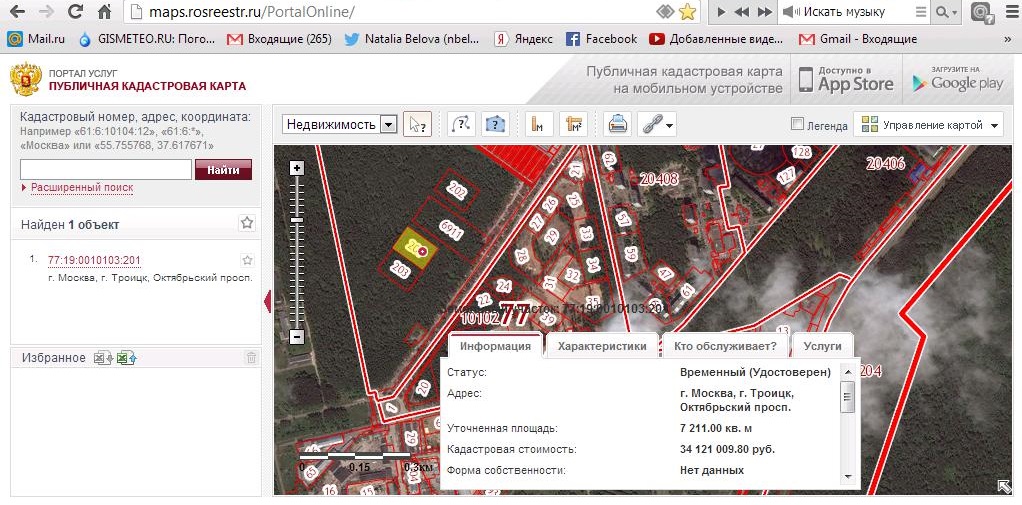Expand popup with corner resize arrow

click(1003, 485)
